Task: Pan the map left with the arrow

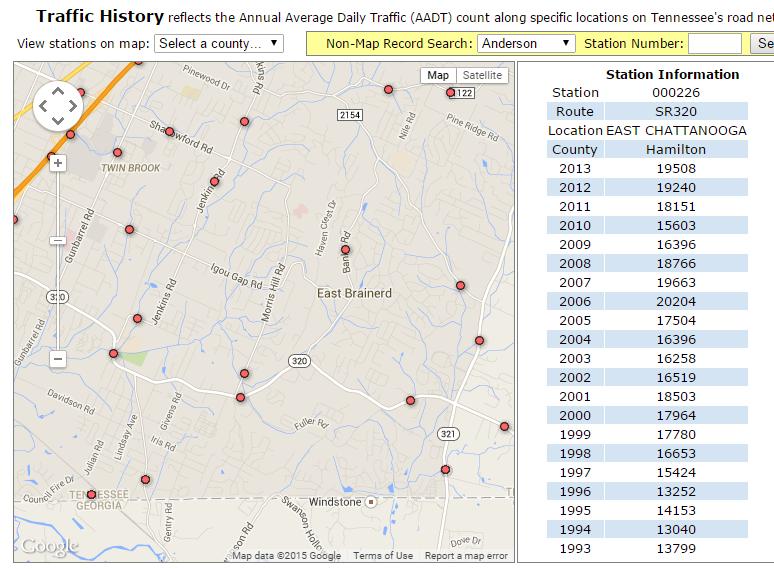Action: click(x=43, y=106)
